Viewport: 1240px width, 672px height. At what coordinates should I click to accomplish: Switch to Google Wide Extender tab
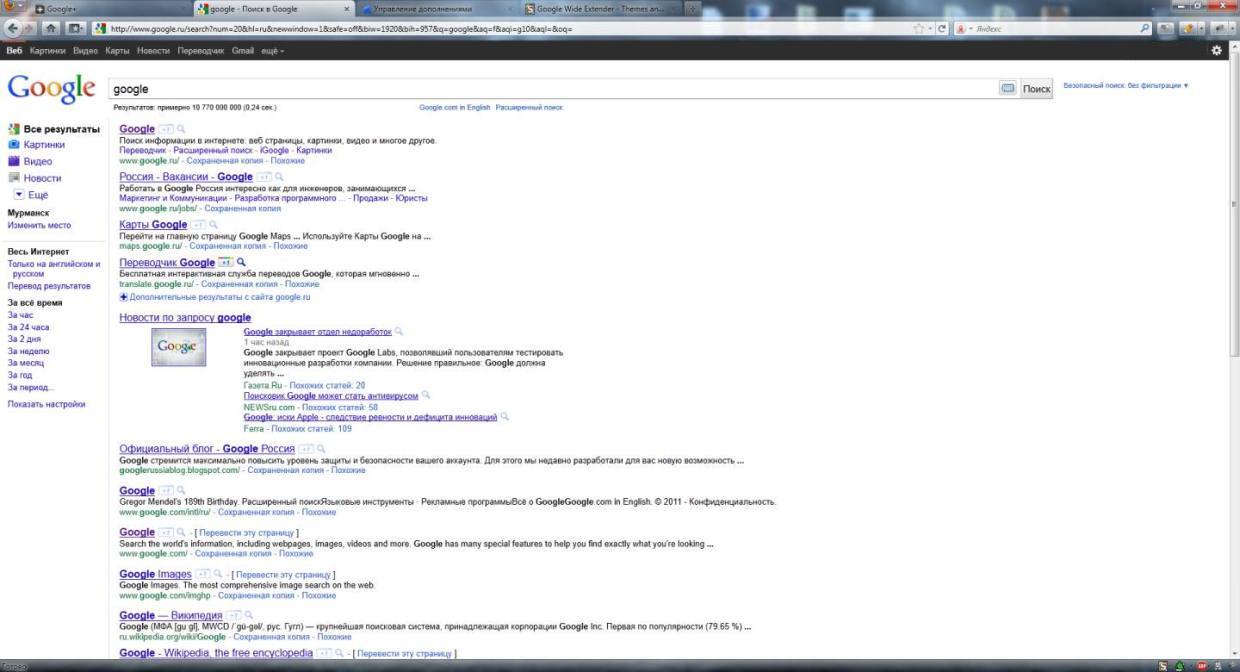[x=603, y=9]
